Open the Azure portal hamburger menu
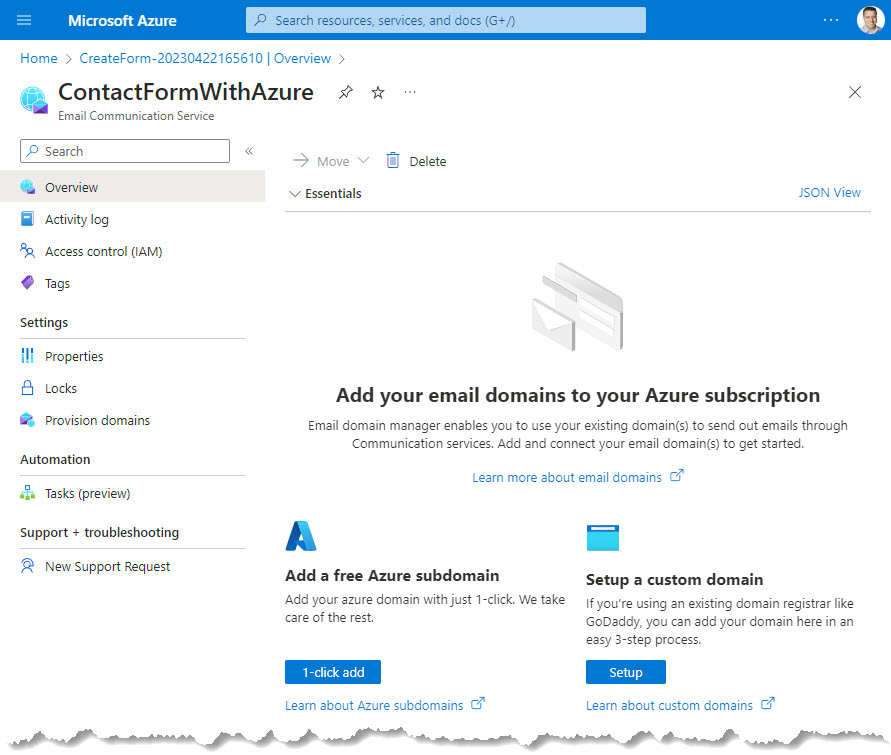Viewport: 891px width, 755px height. tap(25, 20)
